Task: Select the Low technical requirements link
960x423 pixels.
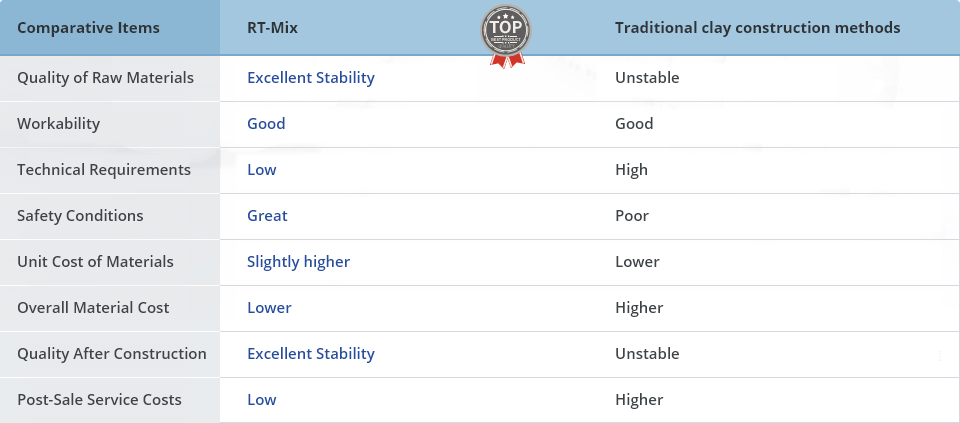Action: pyautogui.click(x=261, y=170)
